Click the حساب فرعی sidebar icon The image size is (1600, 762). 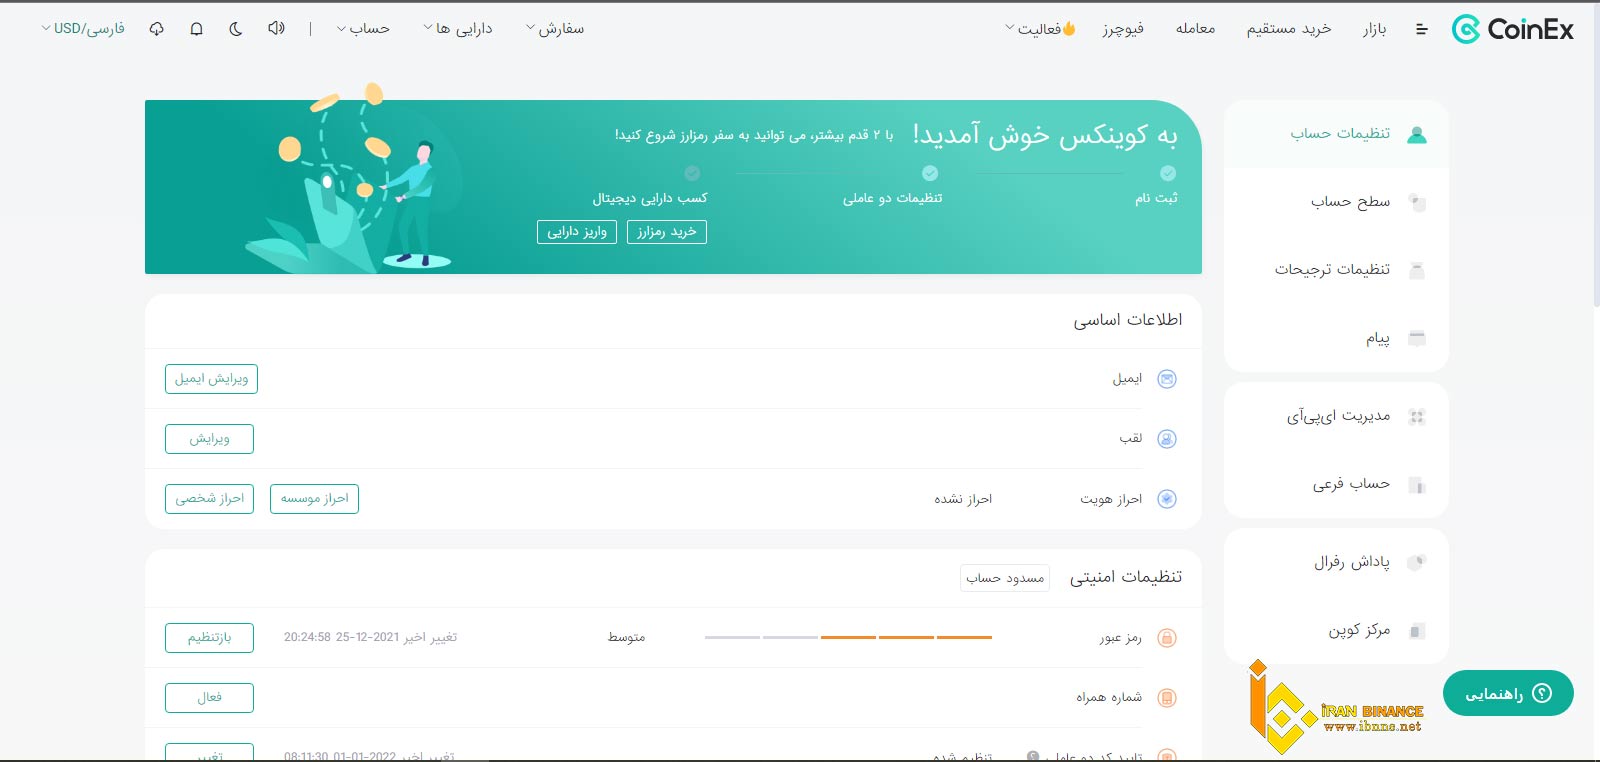[1416, 485]
